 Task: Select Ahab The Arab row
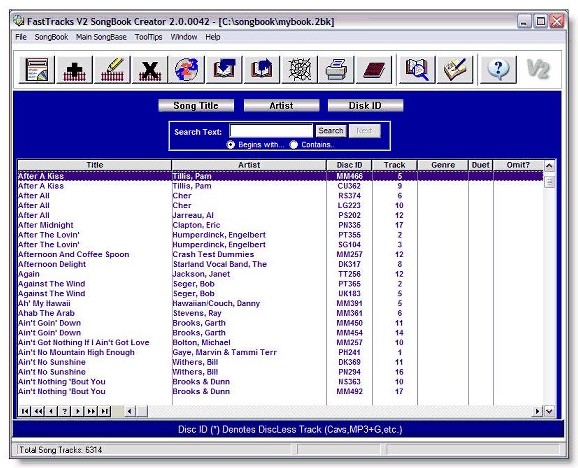click(280, 313)
